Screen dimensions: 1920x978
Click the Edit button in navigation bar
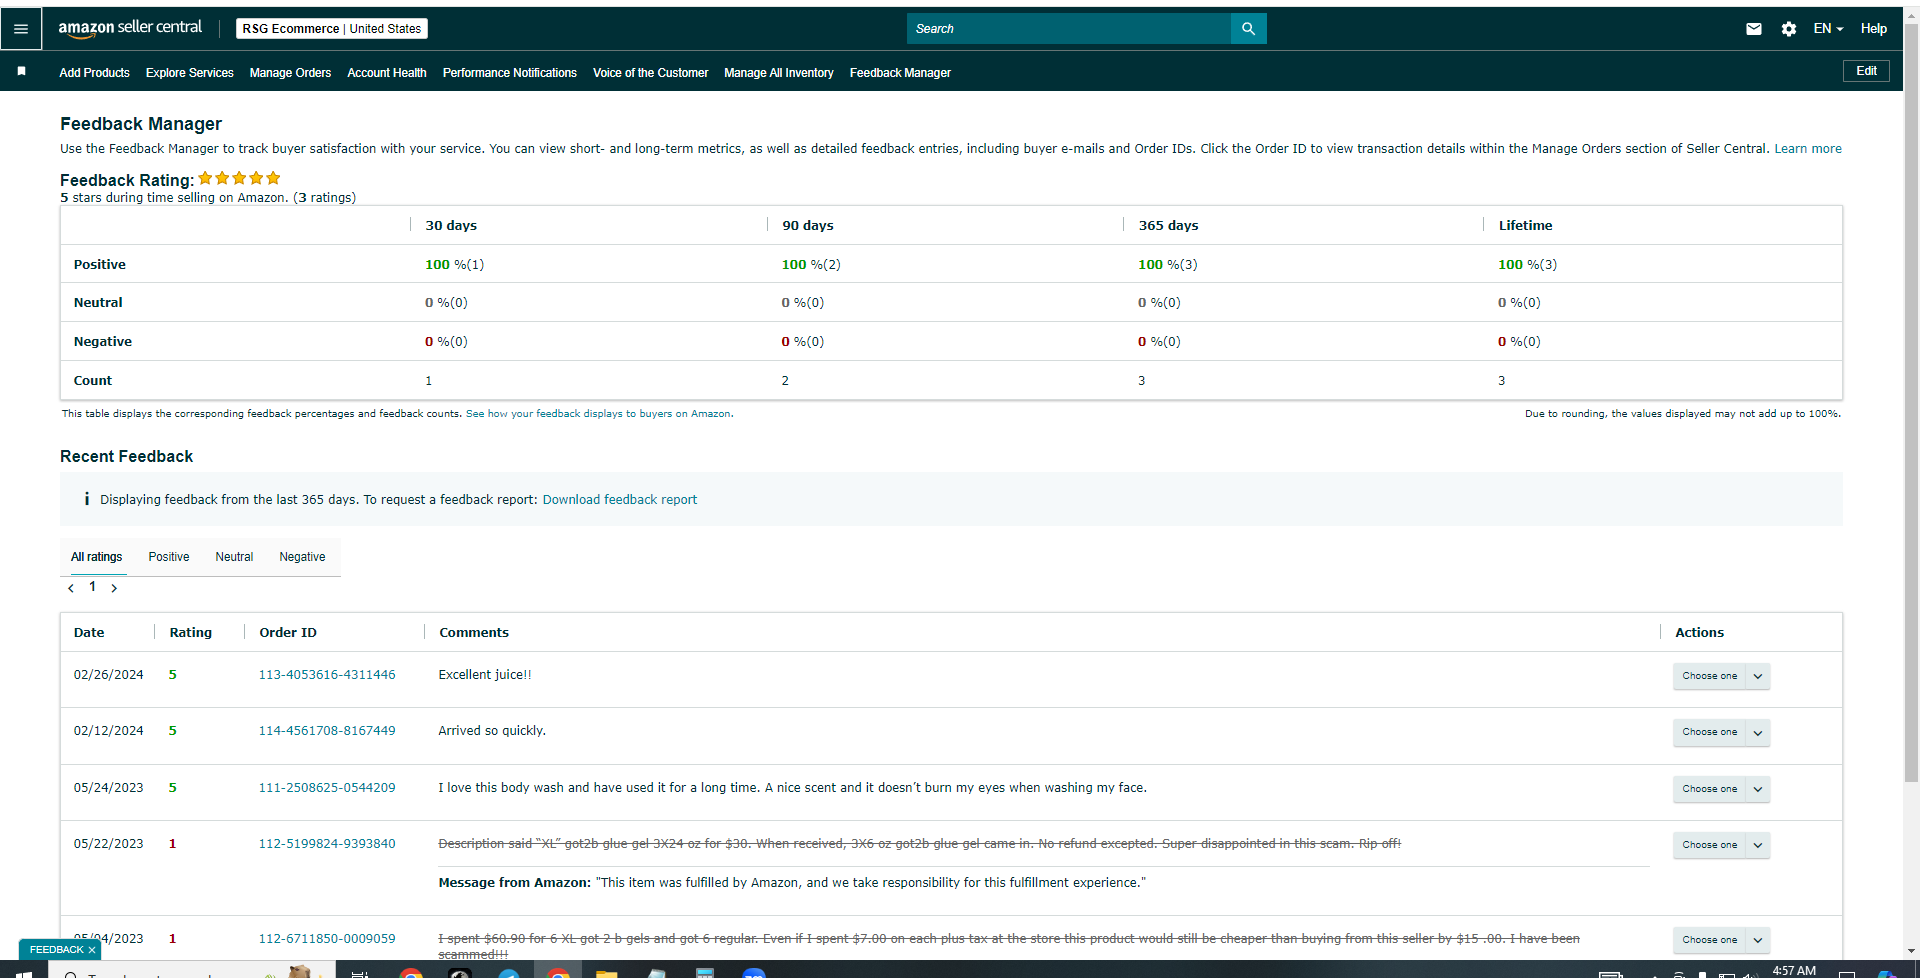(1866, 71)
